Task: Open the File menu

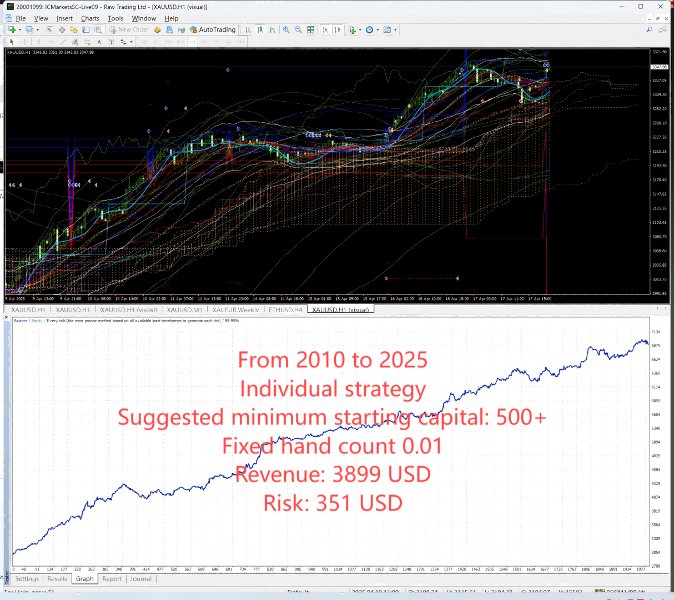Action: click(21, 18)
